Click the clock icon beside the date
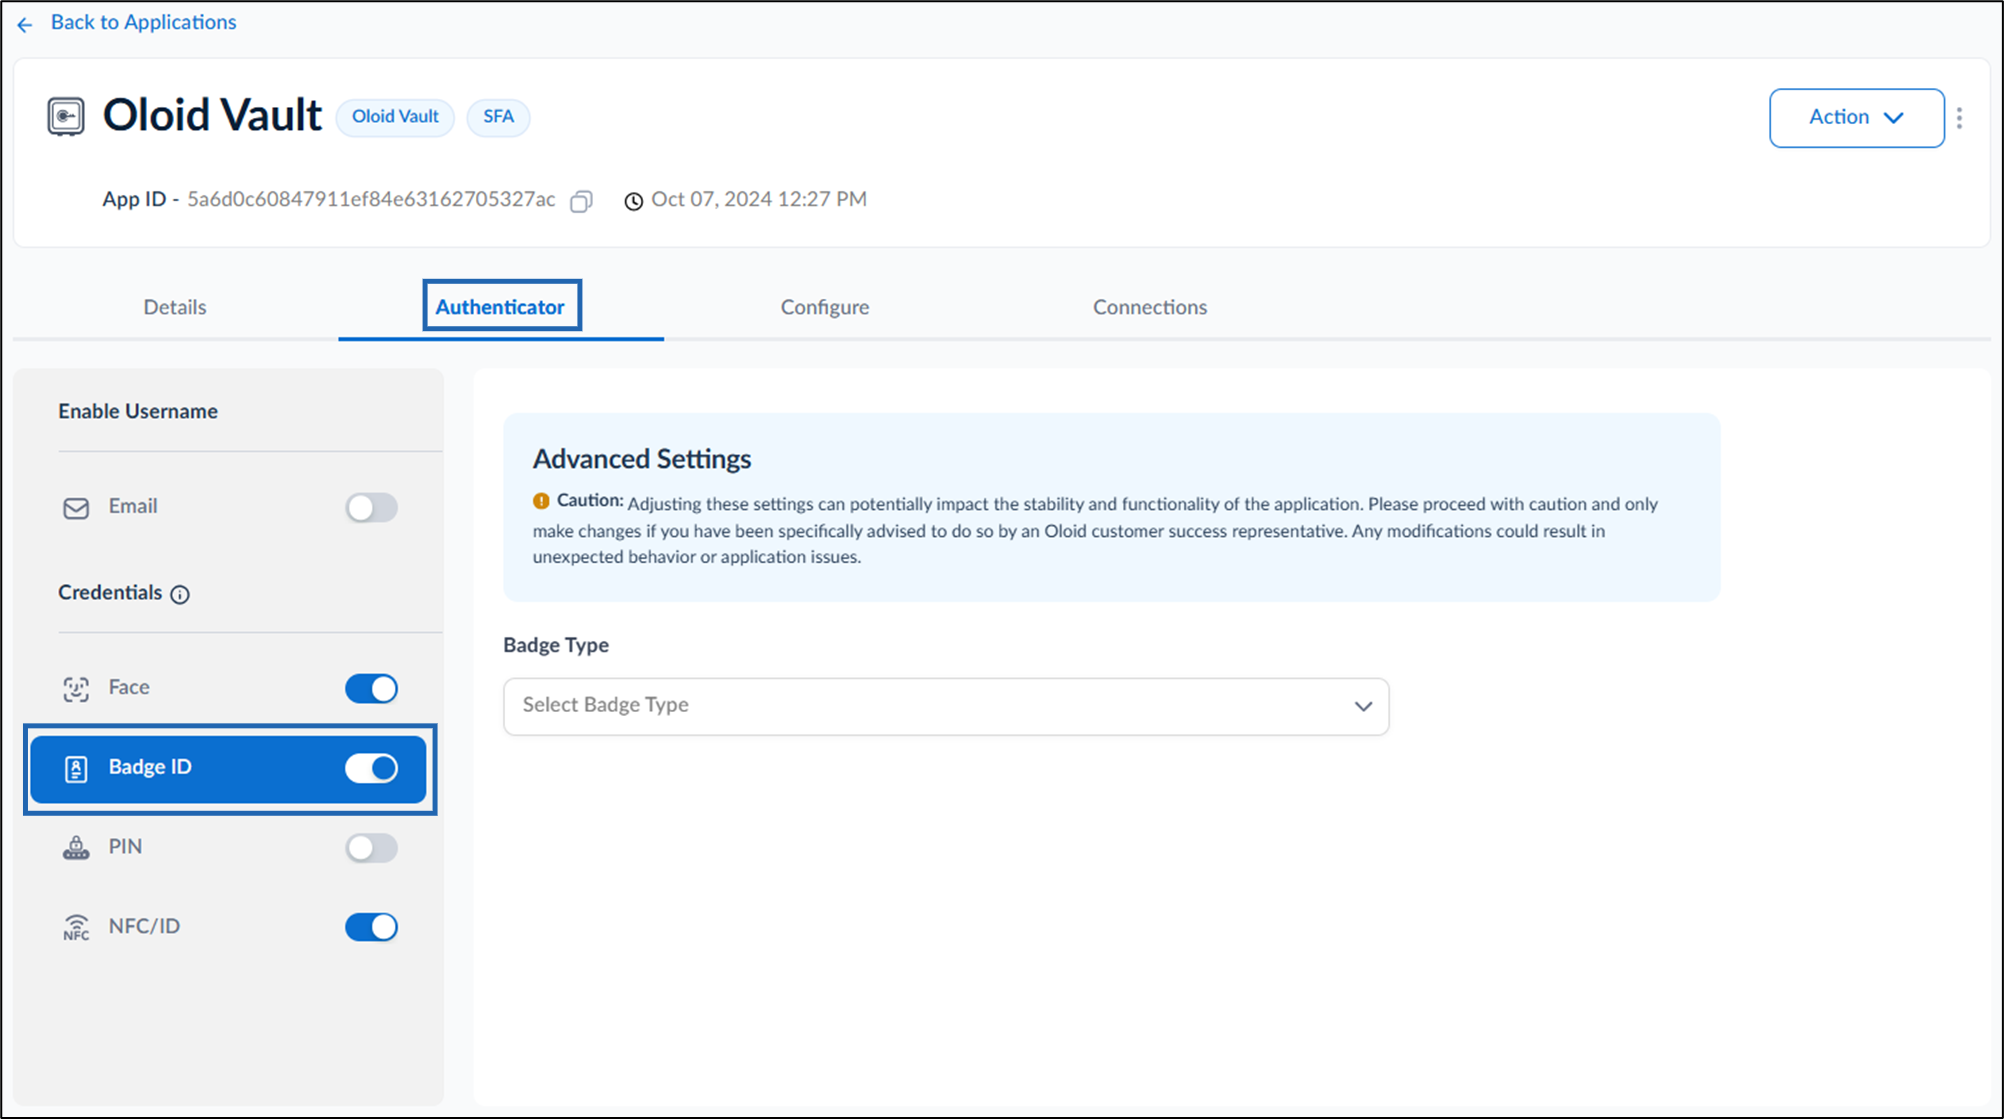This screenshot has width=2004, height=1119. [634, 201]
